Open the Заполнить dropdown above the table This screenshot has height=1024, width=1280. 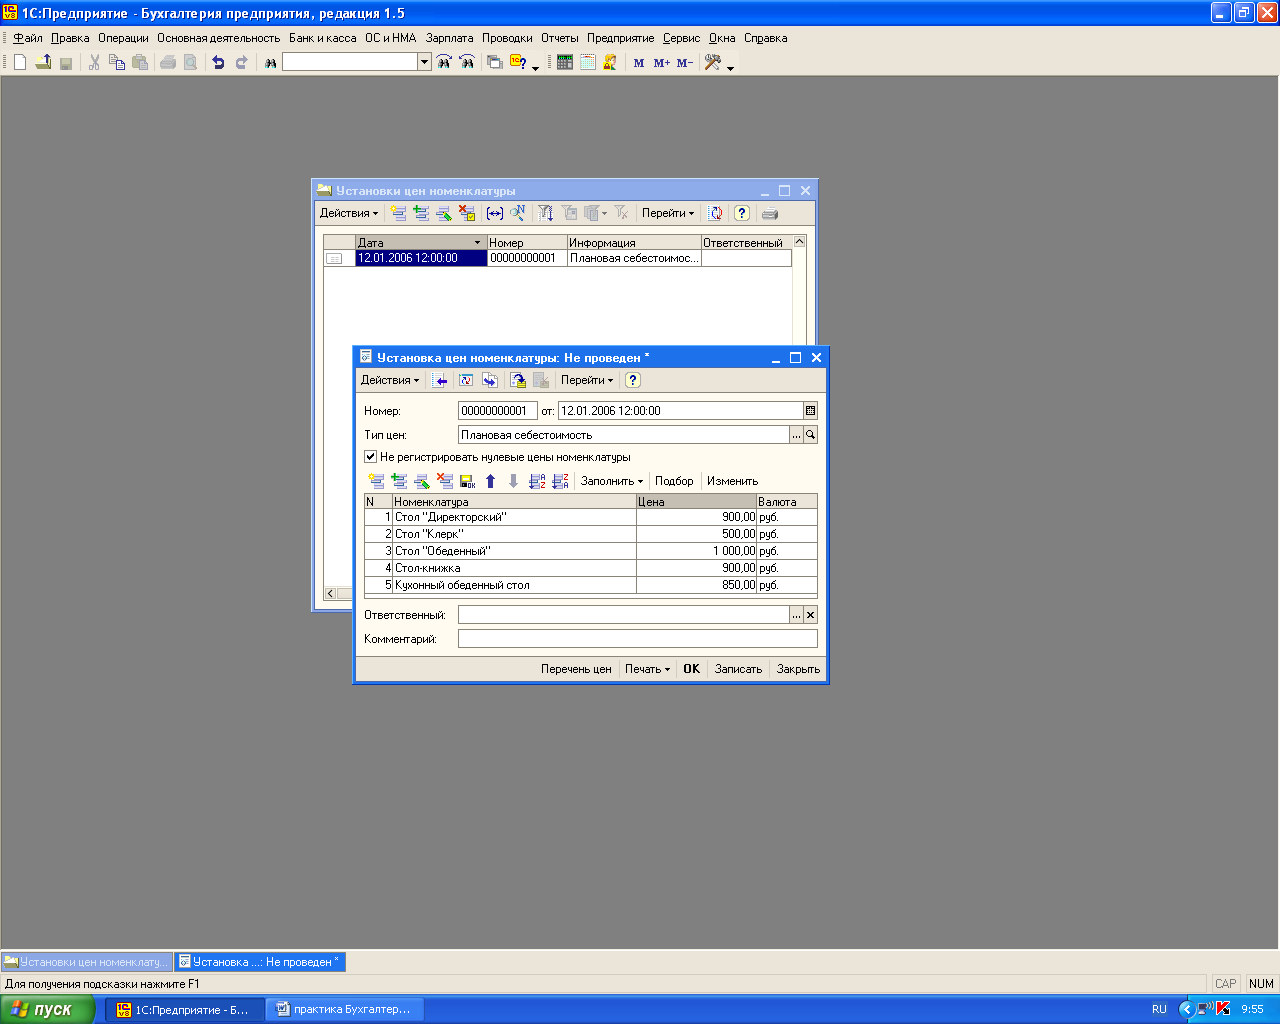click(x=612, y=481)
